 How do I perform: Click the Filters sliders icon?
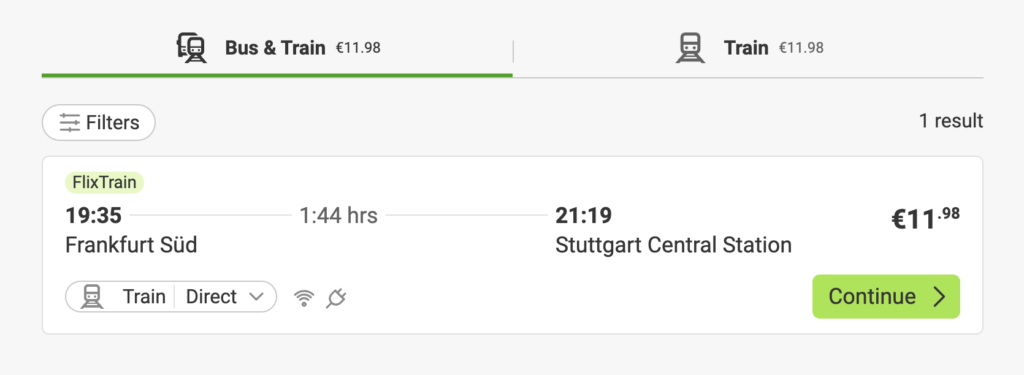69,123
